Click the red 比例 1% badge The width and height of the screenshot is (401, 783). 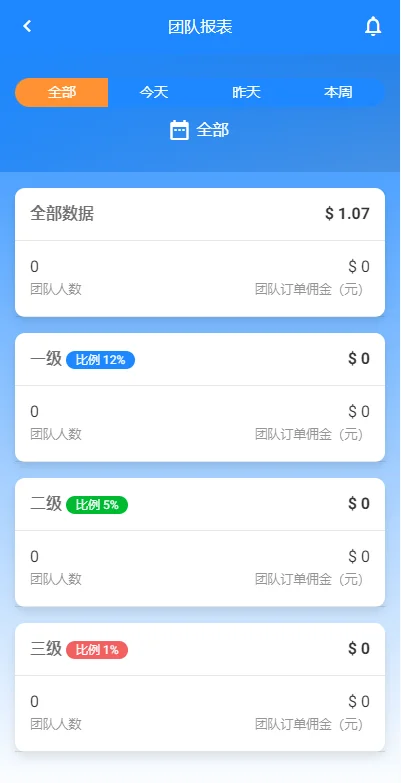click(x=97, y=650)
